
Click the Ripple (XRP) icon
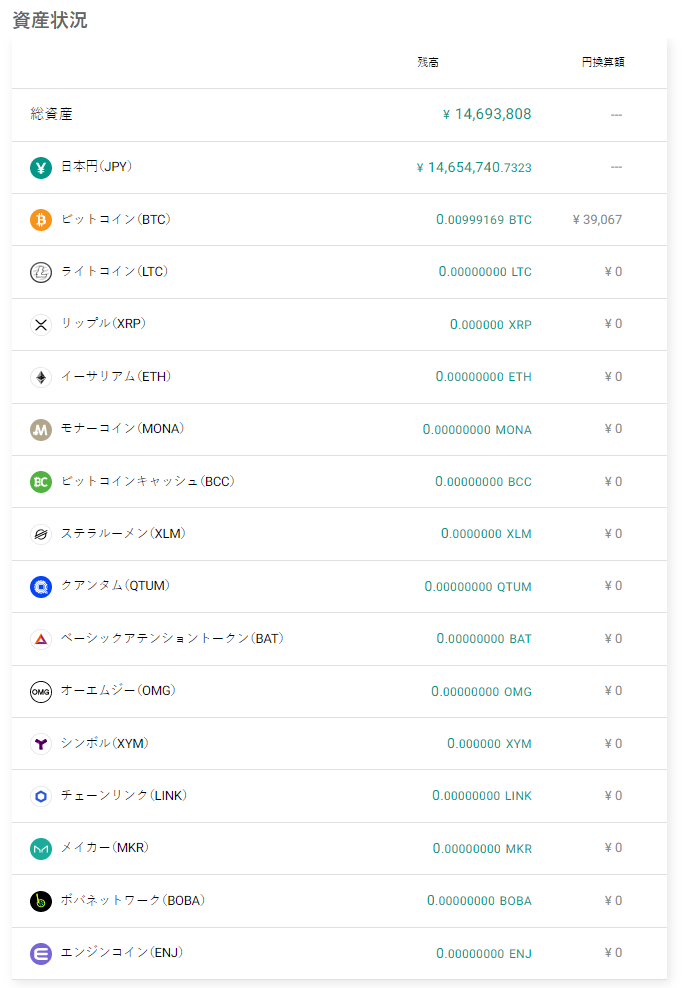pos(41,325)
